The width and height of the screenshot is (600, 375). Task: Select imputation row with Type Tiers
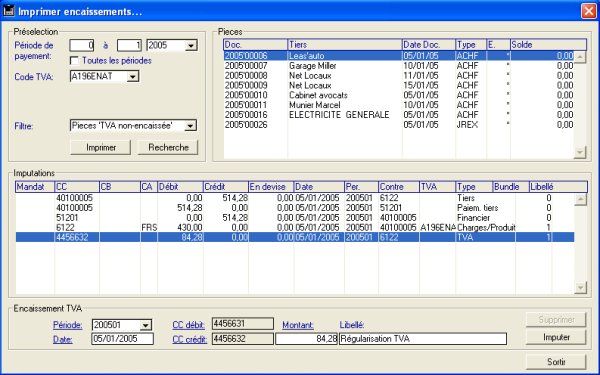295,198
